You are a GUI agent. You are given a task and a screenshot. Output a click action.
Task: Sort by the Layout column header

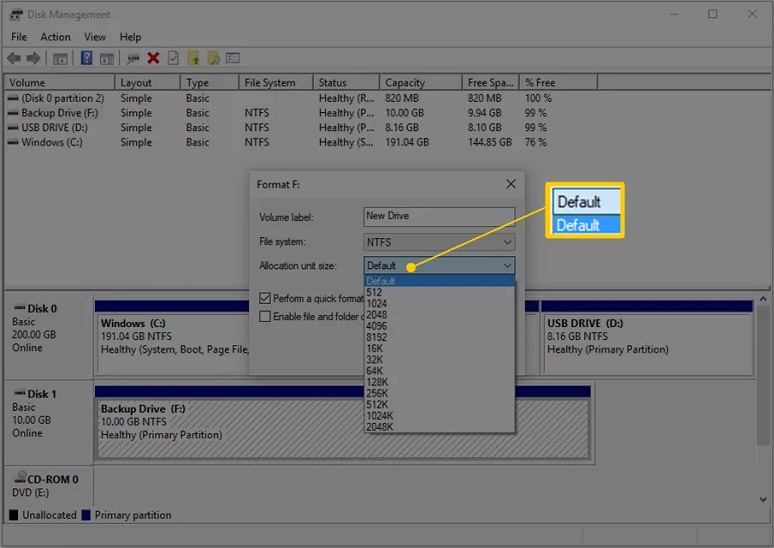[147, 82]
